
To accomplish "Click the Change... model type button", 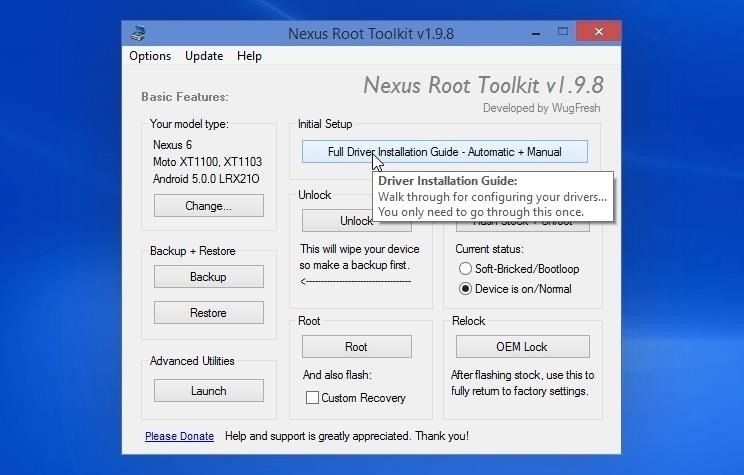I will point(209,206).
